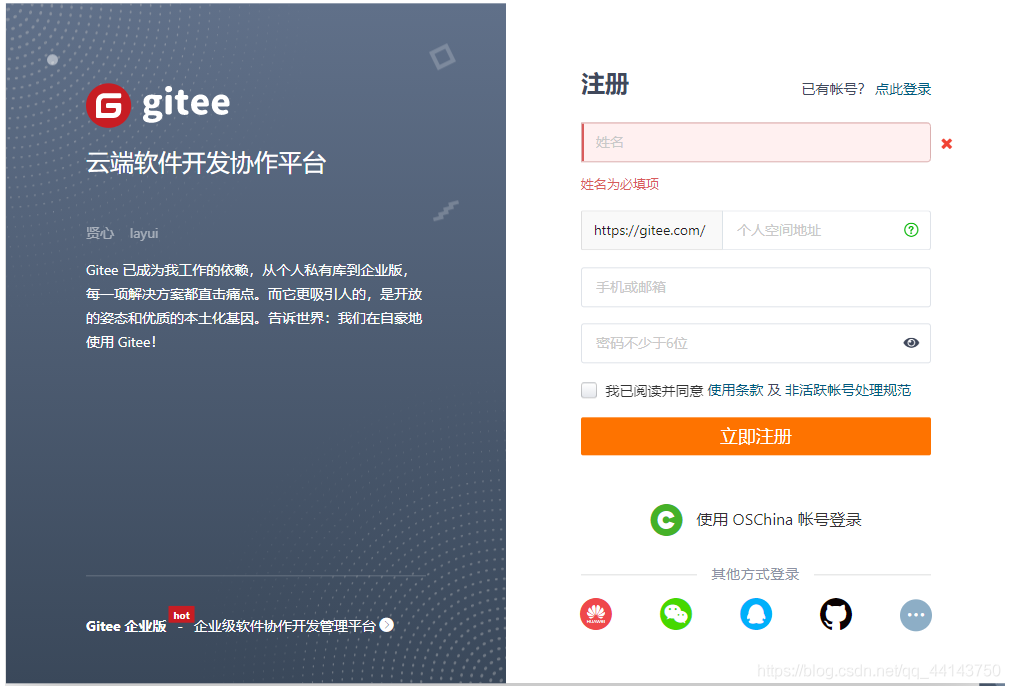This screenshot has height=689, width=1010.
Task: Click the 其他方式登录 label
Action: point(755,574)
